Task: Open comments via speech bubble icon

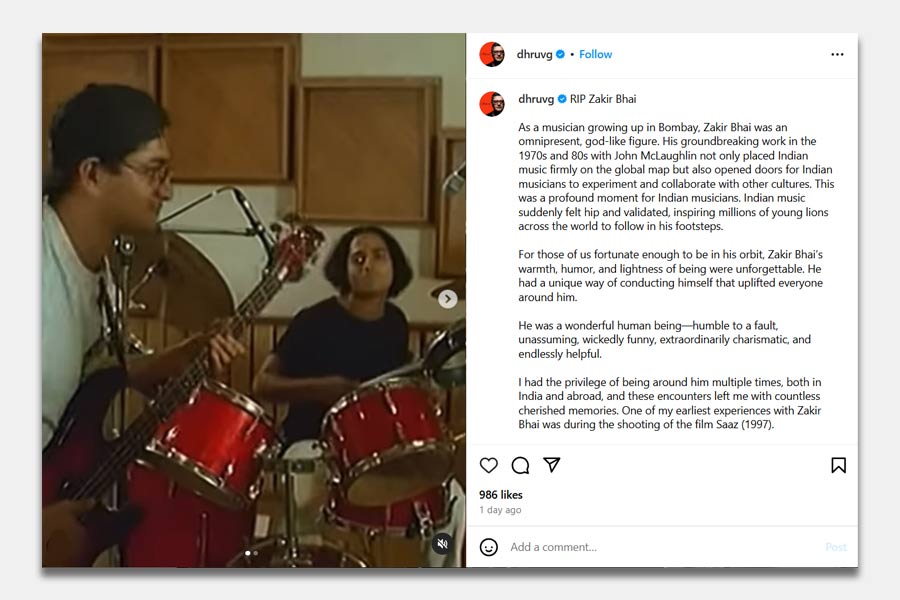Action: [520, 465]
